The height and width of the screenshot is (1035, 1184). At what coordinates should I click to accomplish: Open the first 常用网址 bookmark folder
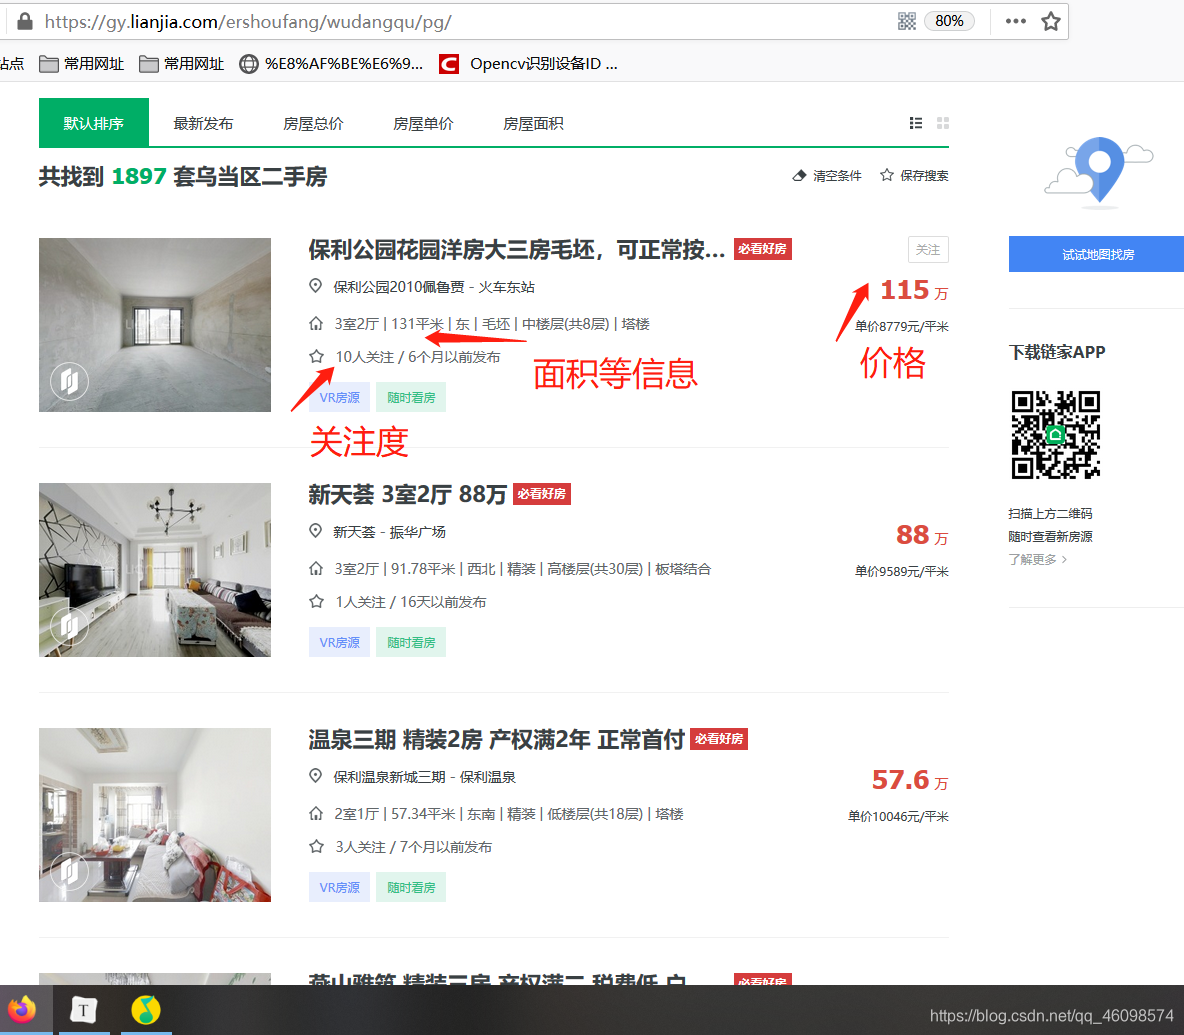[82, 64]
